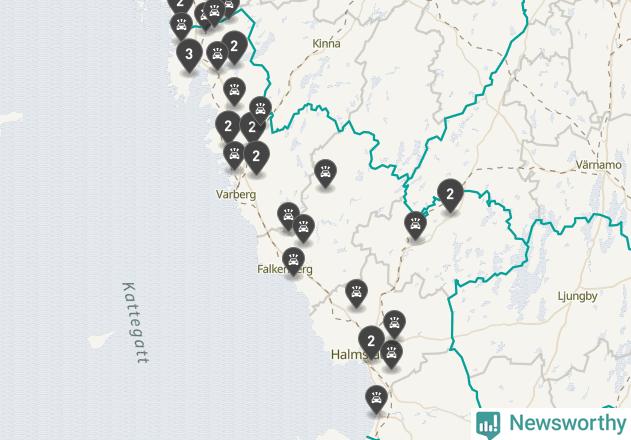
Task: Click the isolated car marker east of Varberg
Action: 325,173
